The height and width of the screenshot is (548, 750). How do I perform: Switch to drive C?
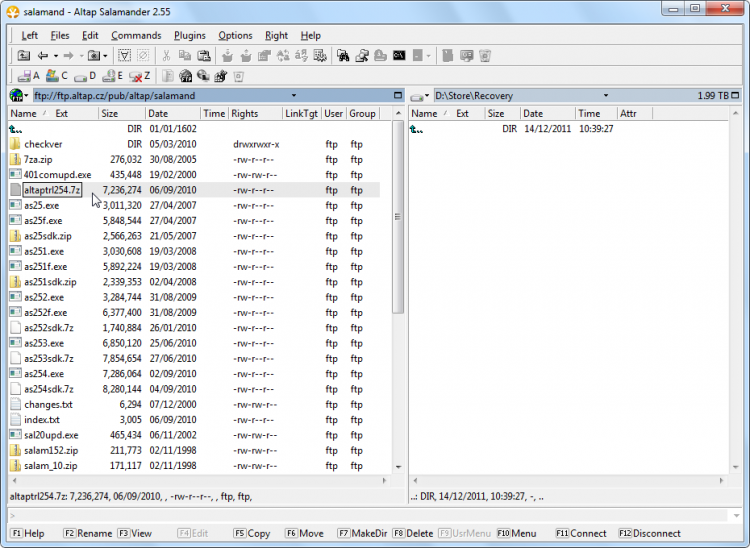pyautogui.click(x=57, y=76)
